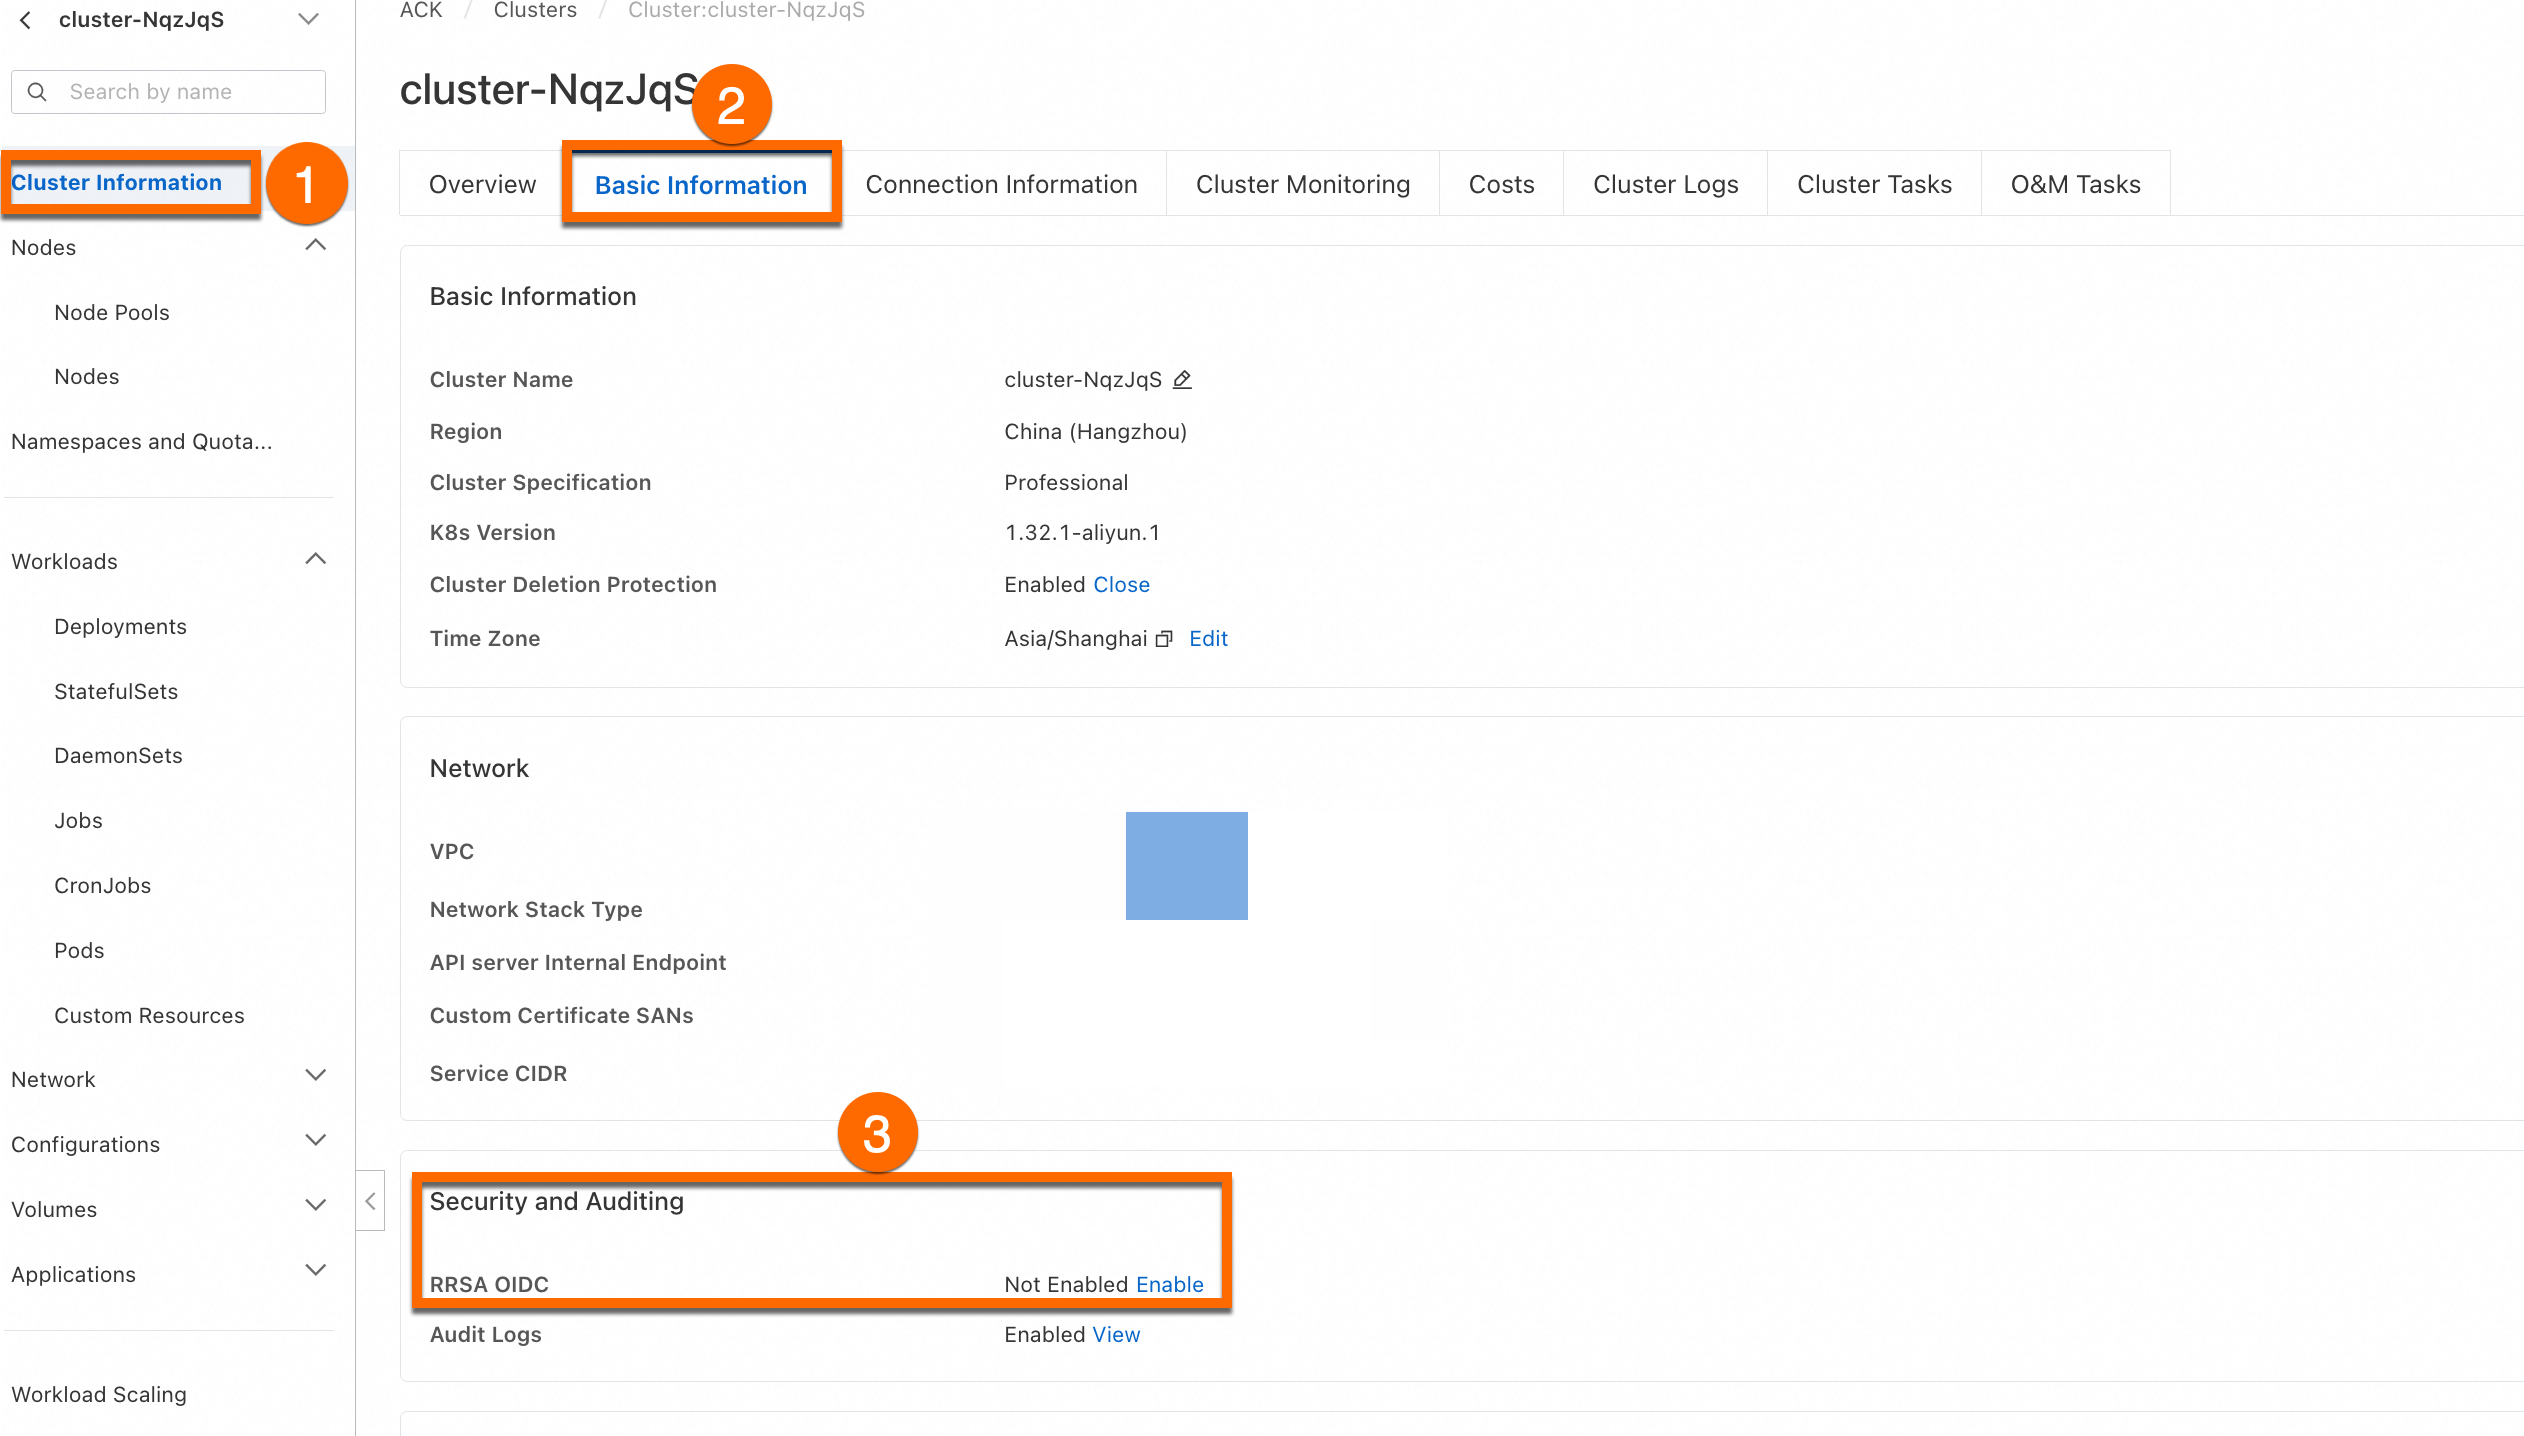Collapse the Nodes sidebar section
The height and width of the screenshot is (1436, 2524).
coord(315,246)
